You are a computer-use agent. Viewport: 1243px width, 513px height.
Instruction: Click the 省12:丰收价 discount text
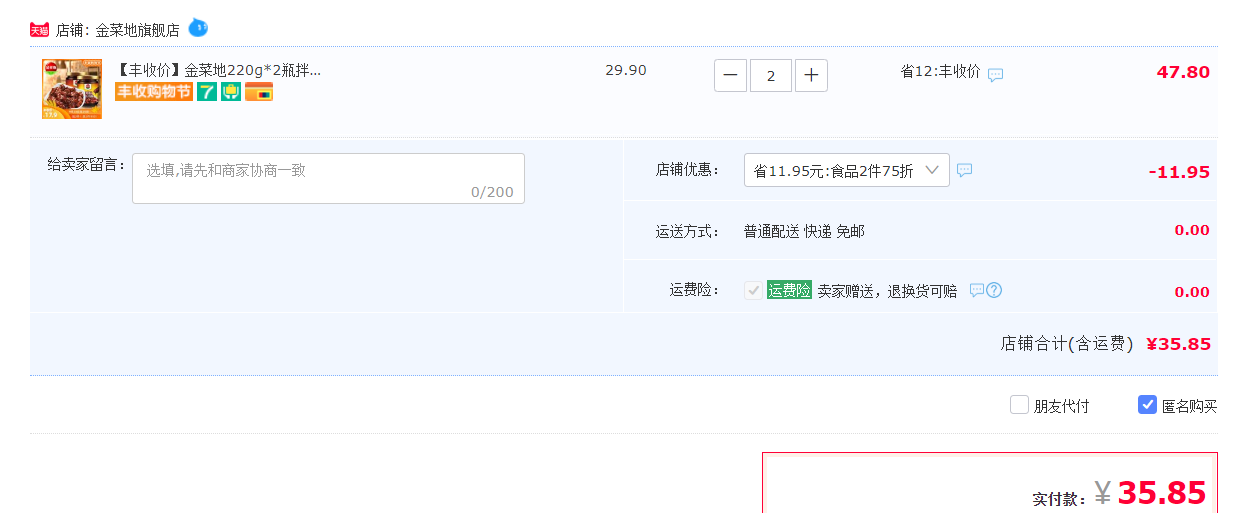pyautogui.click(x=940, y=72)
